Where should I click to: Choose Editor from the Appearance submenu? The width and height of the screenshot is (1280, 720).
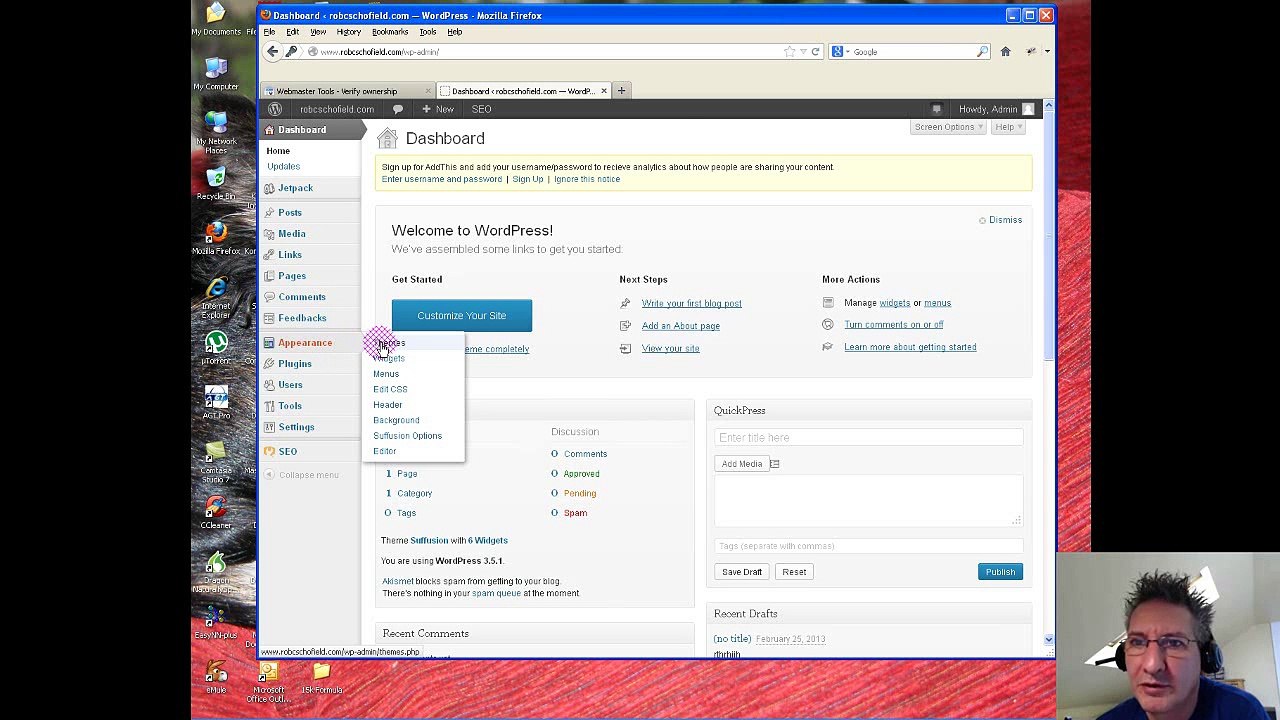(385, 451)
